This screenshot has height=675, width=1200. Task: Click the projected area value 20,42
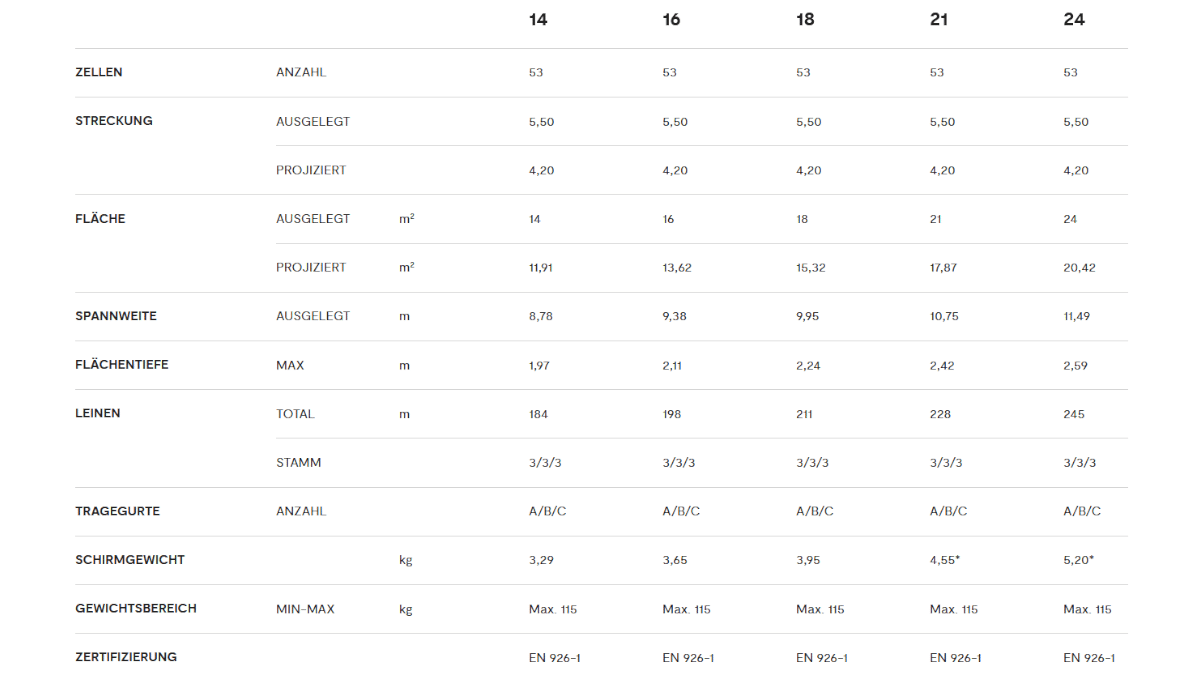1079,268
